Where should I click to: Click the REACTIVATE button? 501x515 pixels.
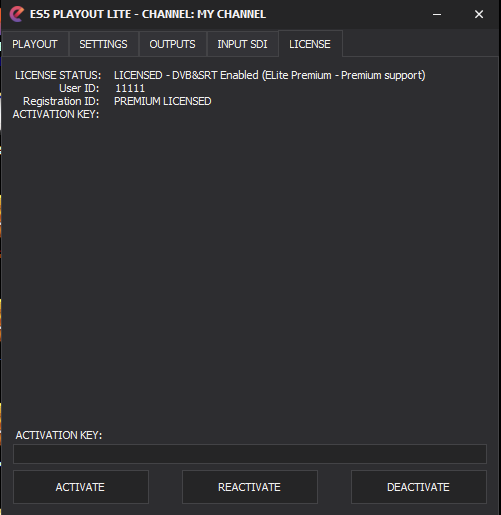250,487
